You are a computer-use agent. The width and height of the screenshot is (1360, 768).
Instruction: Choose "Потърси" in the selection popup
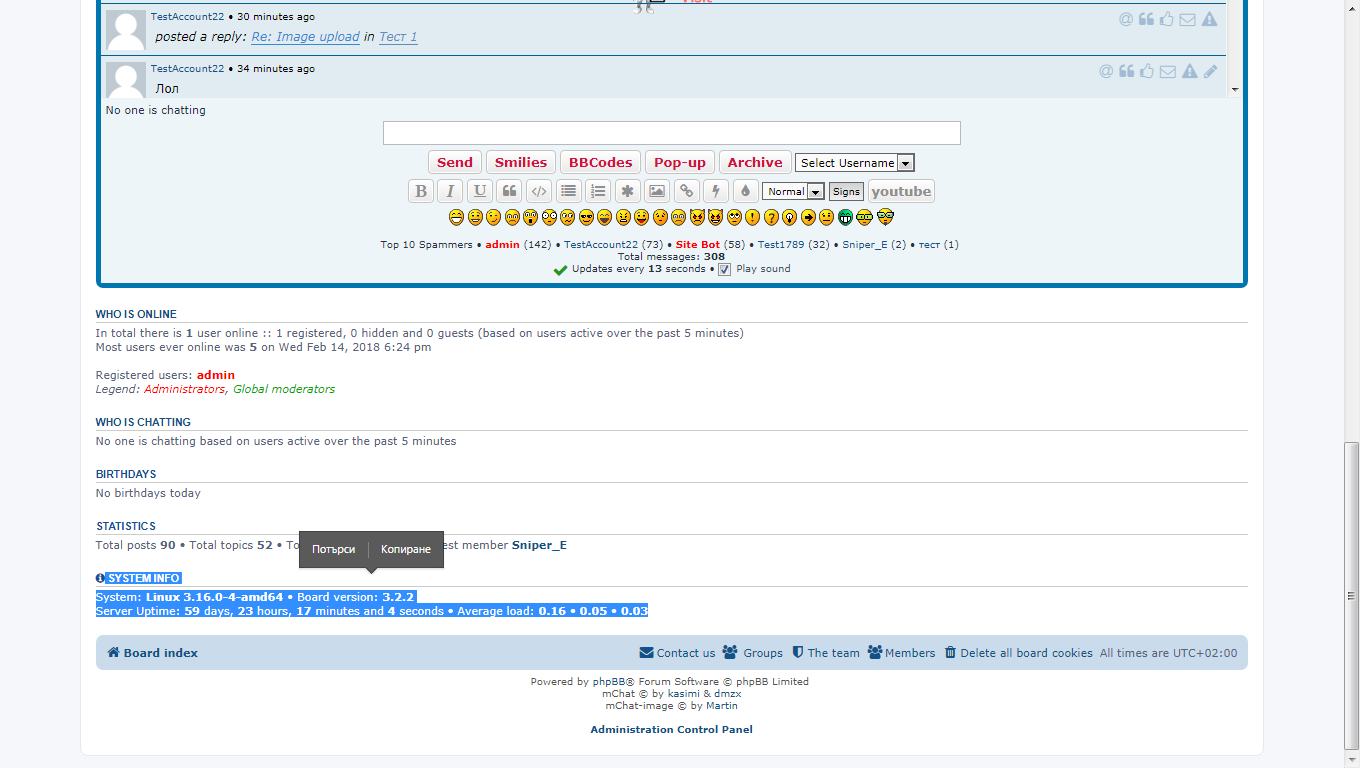coord(333,549)
